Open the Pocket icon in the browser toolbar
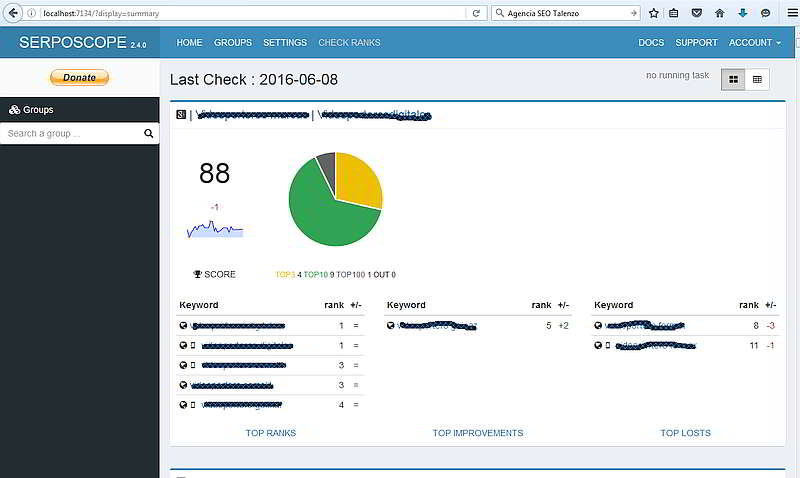 [x=697, y=13]
